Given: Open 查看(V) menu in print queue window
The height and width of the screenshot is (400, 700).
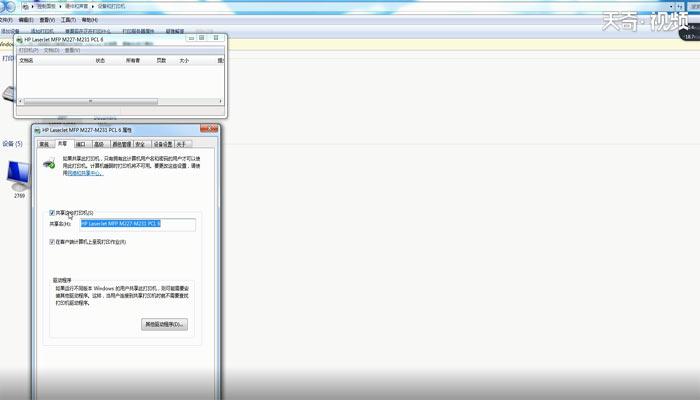Looking at the screenshot, I should (72, 50).
